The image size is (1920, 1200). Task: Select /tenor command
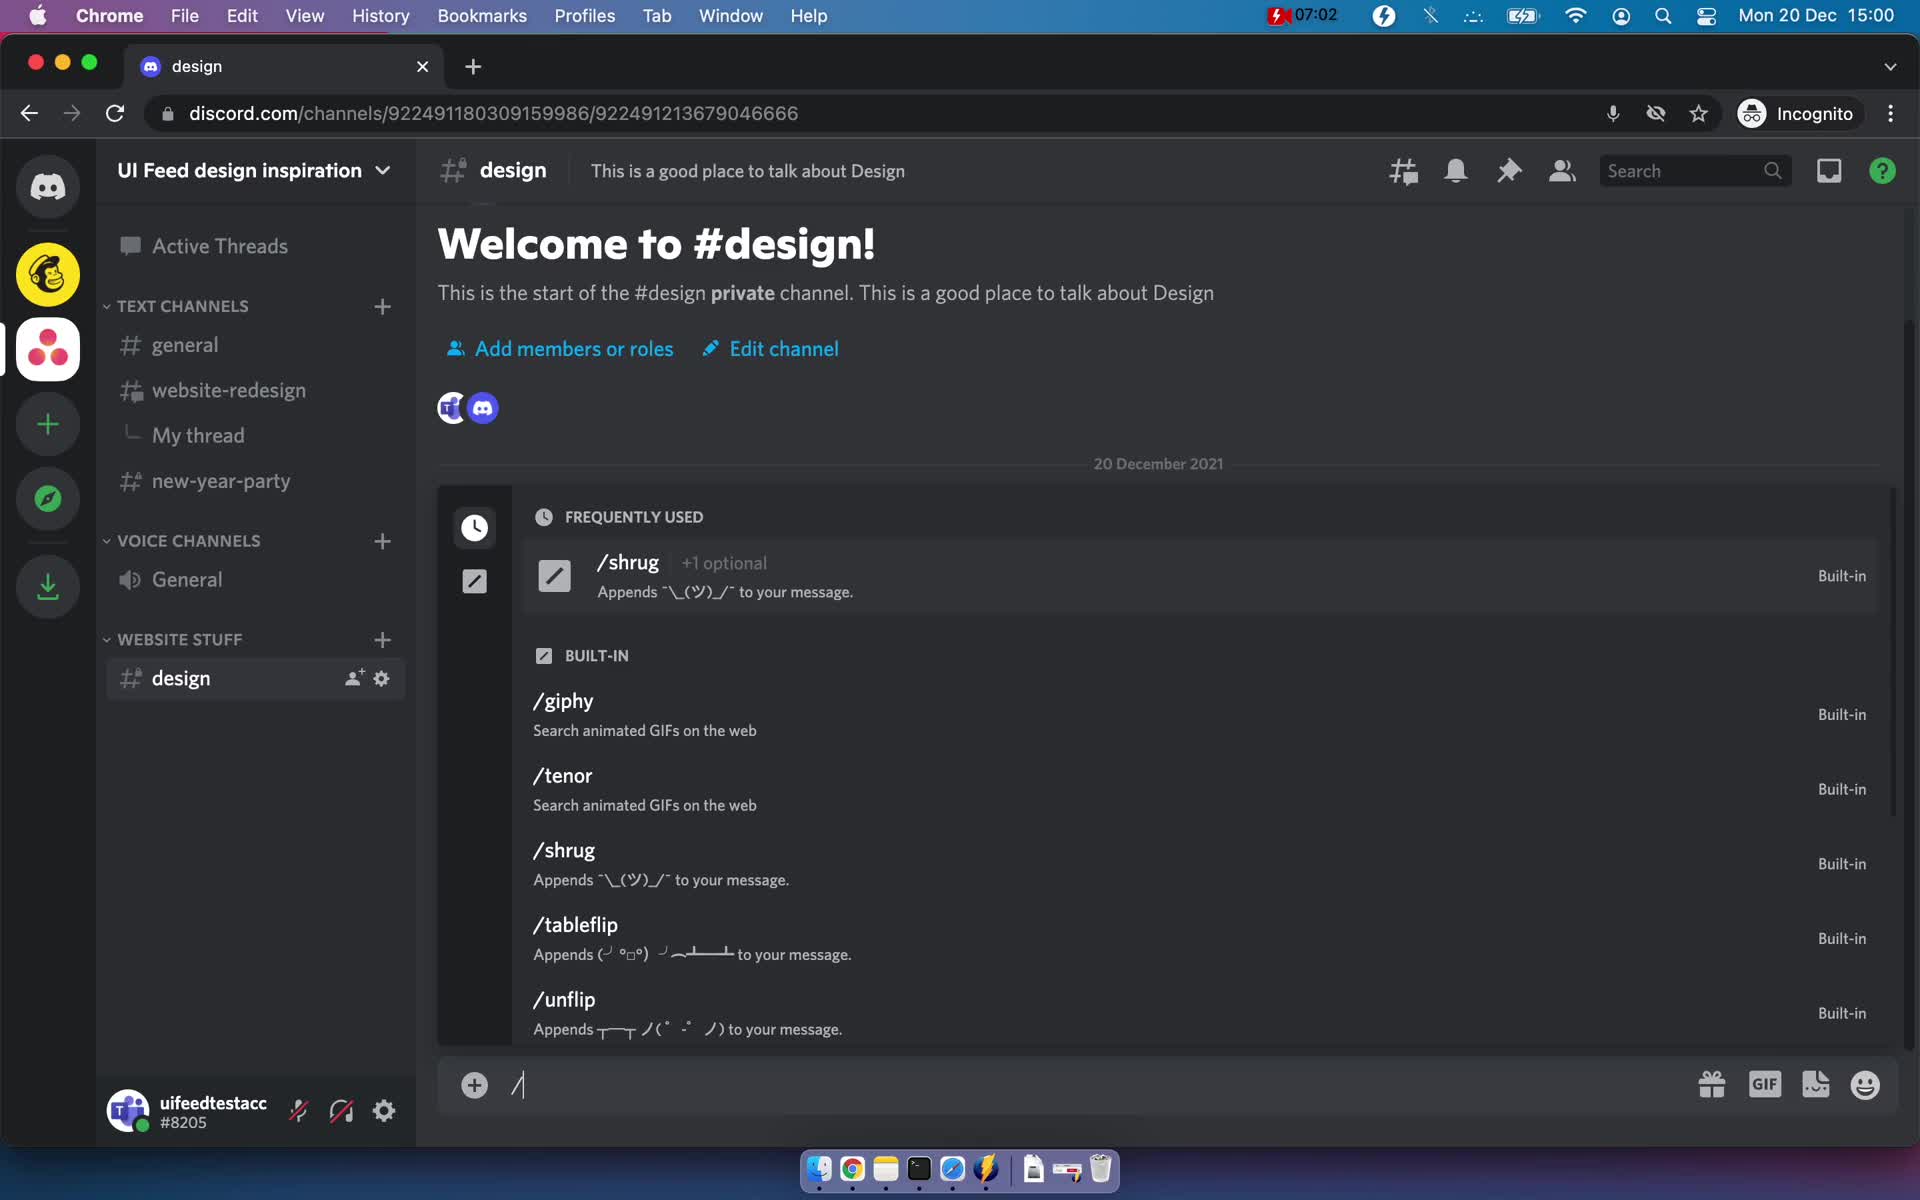1200,789
